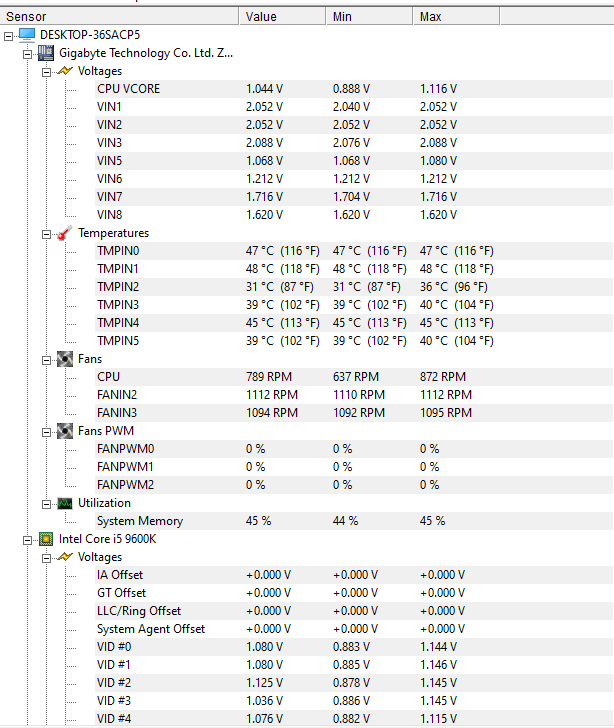Select the VIN8 sensor row
The height and width of the screenshot is (728, 614).
tap(354, 215)
